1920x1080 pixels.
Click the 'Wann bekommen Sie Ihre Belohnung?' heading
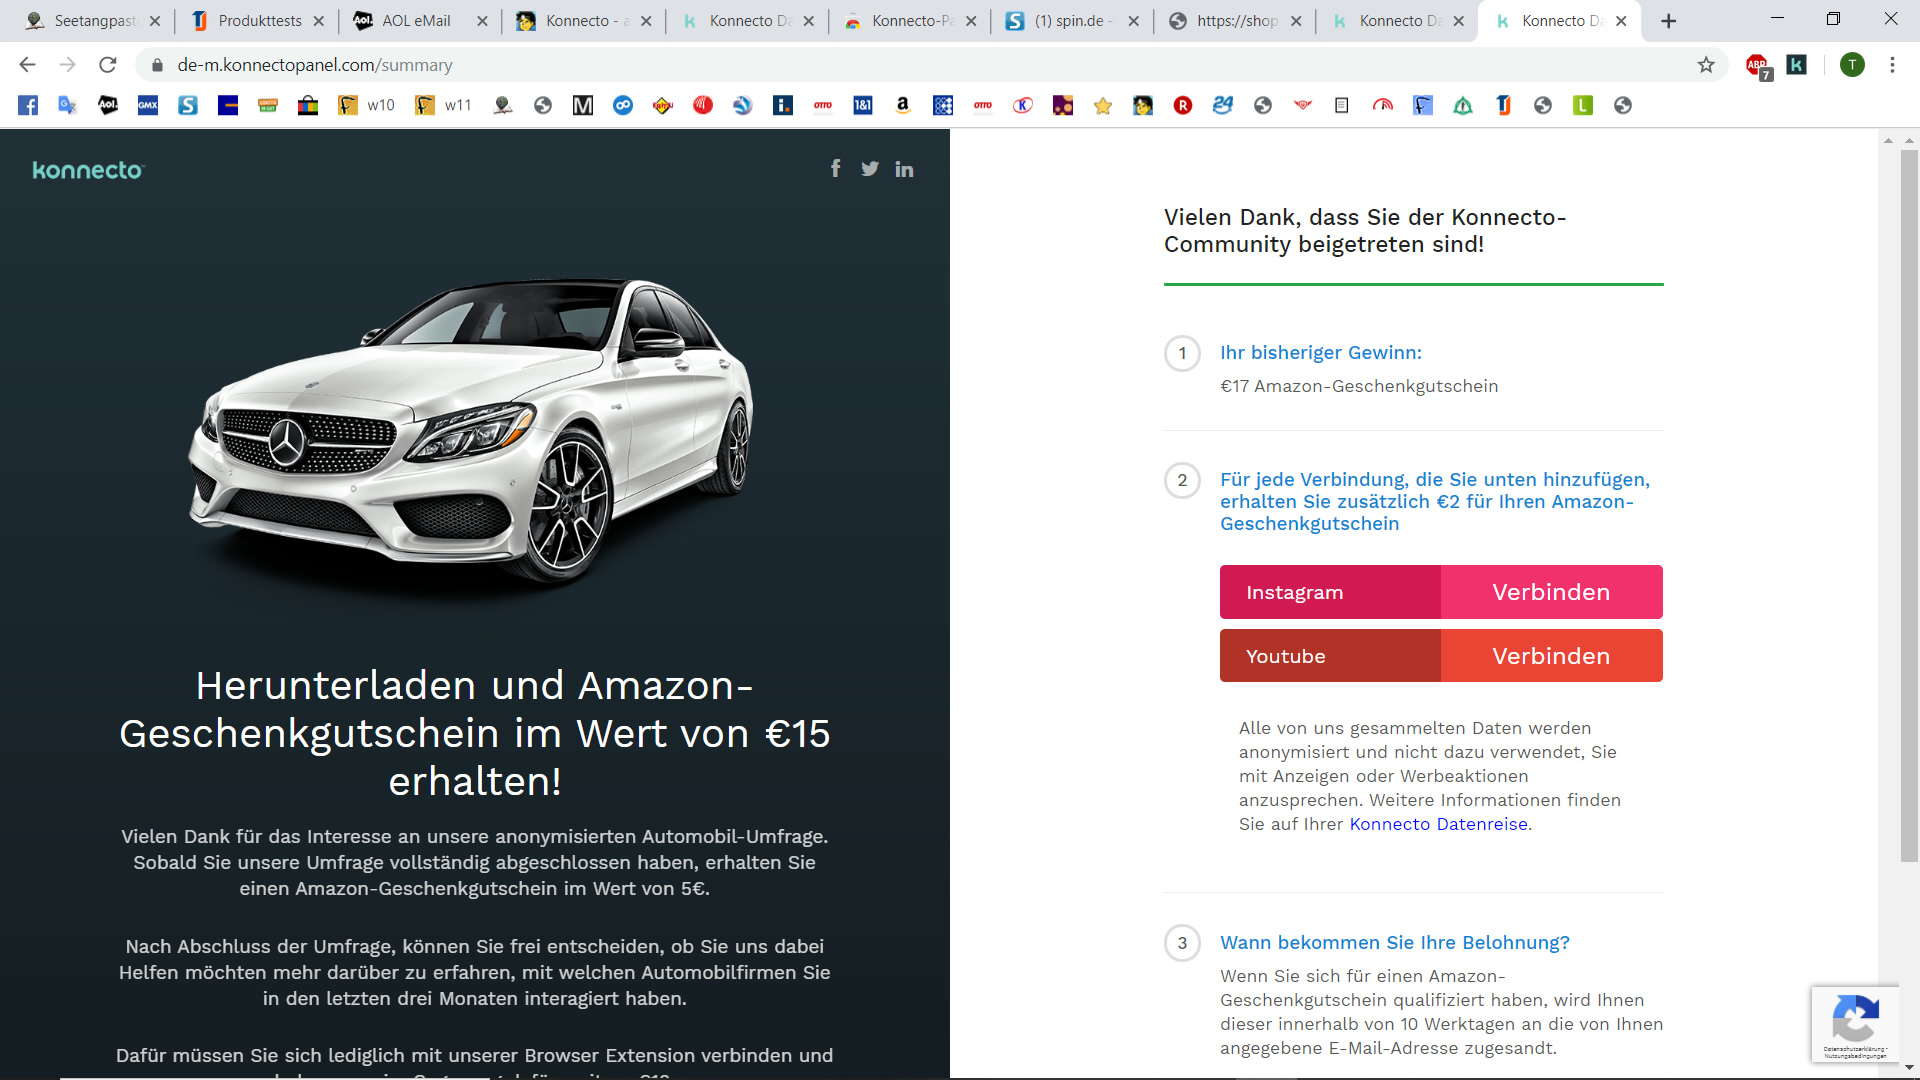click(x=1394, y=943)
